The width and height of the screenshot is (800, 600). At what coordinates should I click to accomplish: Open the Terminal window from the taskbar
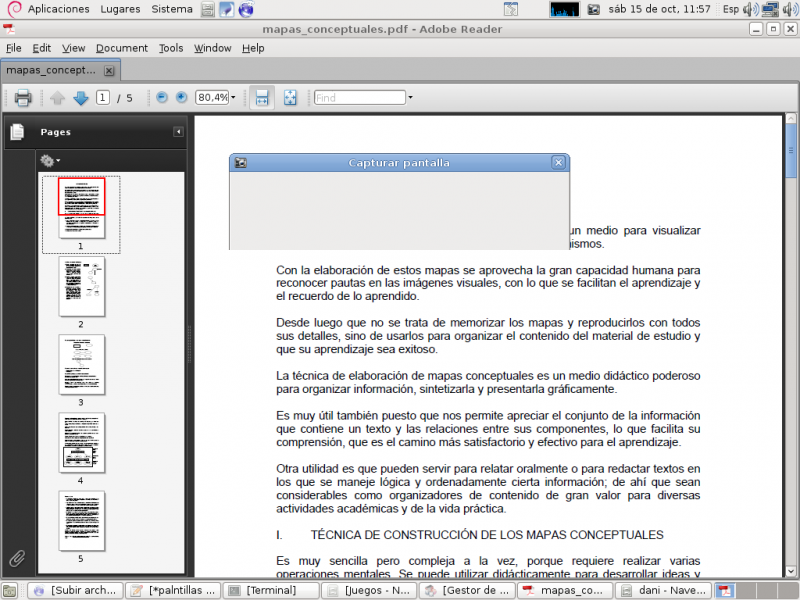(270, 590)
